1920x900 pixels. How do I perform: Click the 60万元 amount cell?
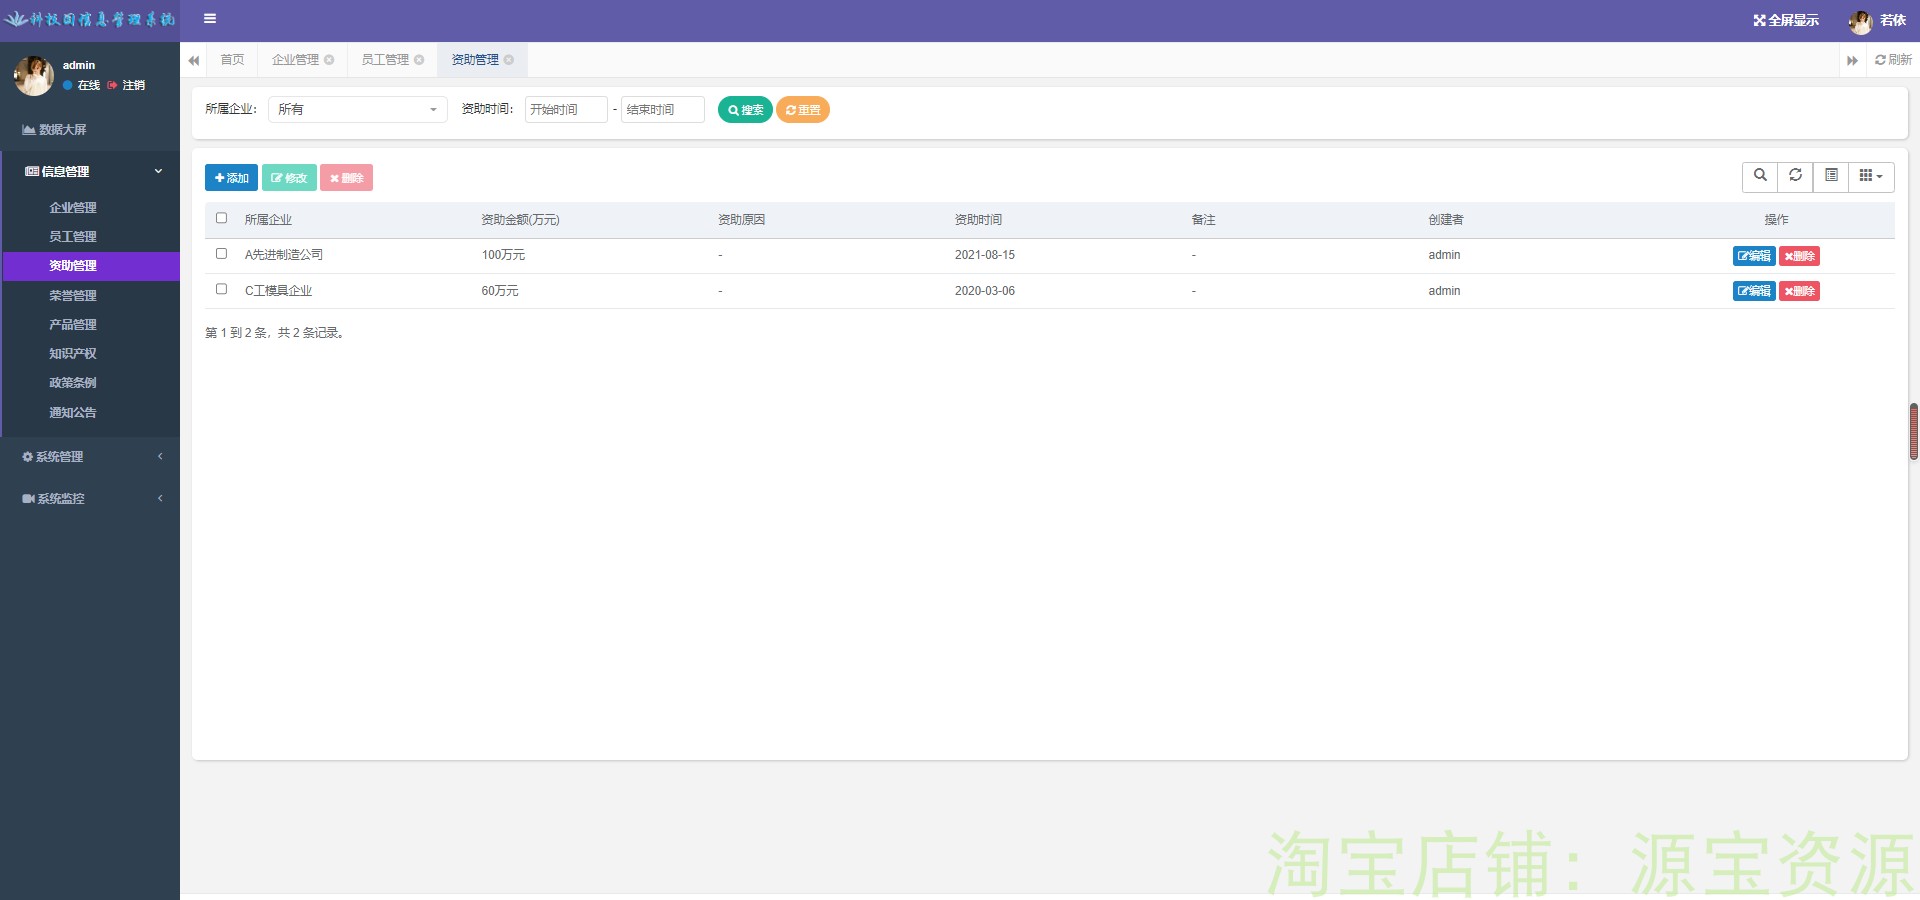[500, 291]
